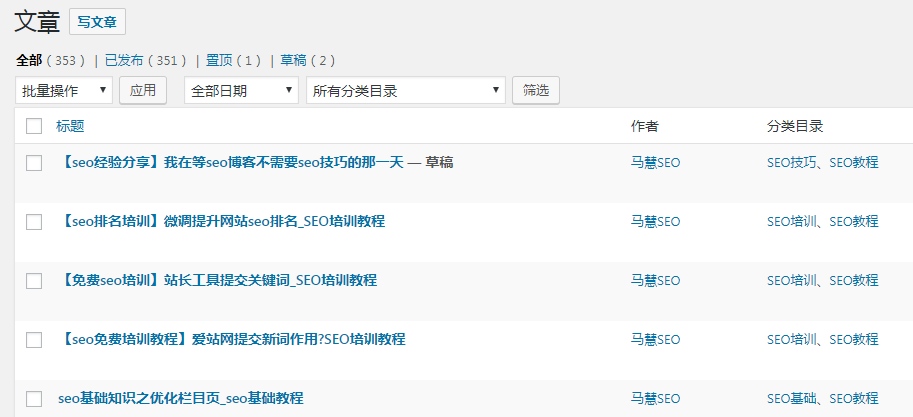Open SEO技巧 category link

(791, 162)
